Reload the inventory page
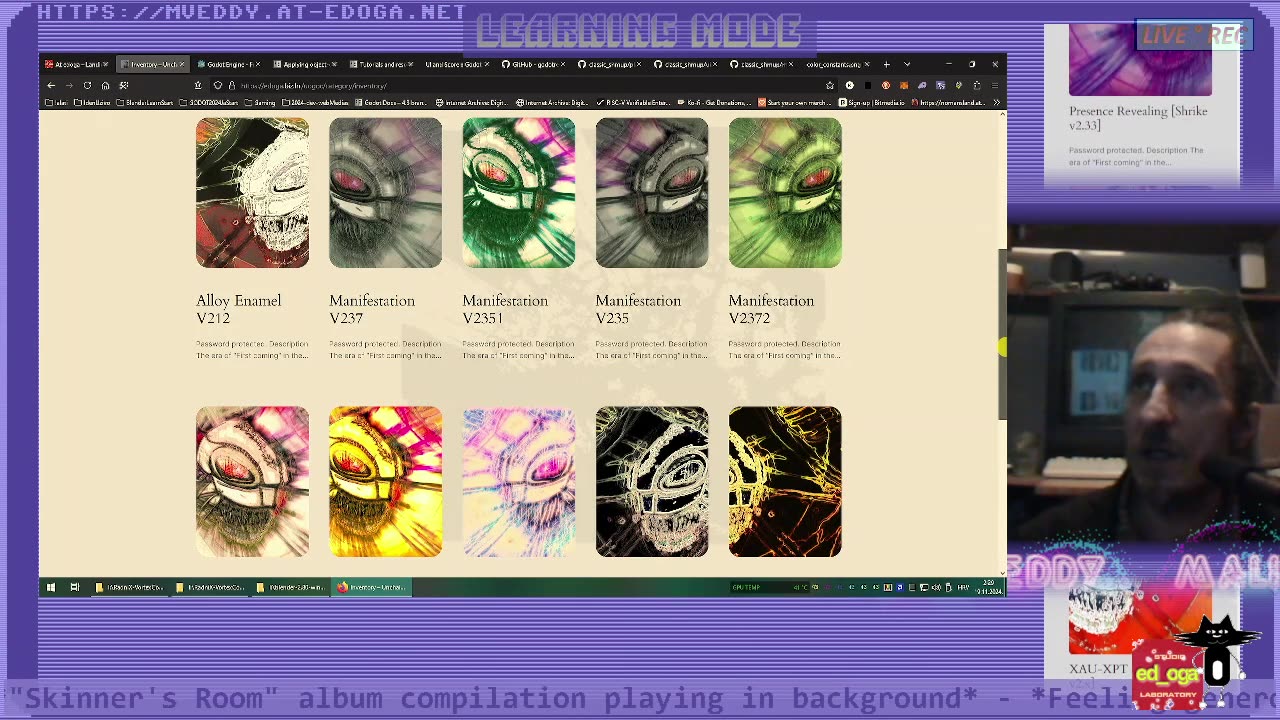Screen dimensions: 1280x720 tap(87, 86)
